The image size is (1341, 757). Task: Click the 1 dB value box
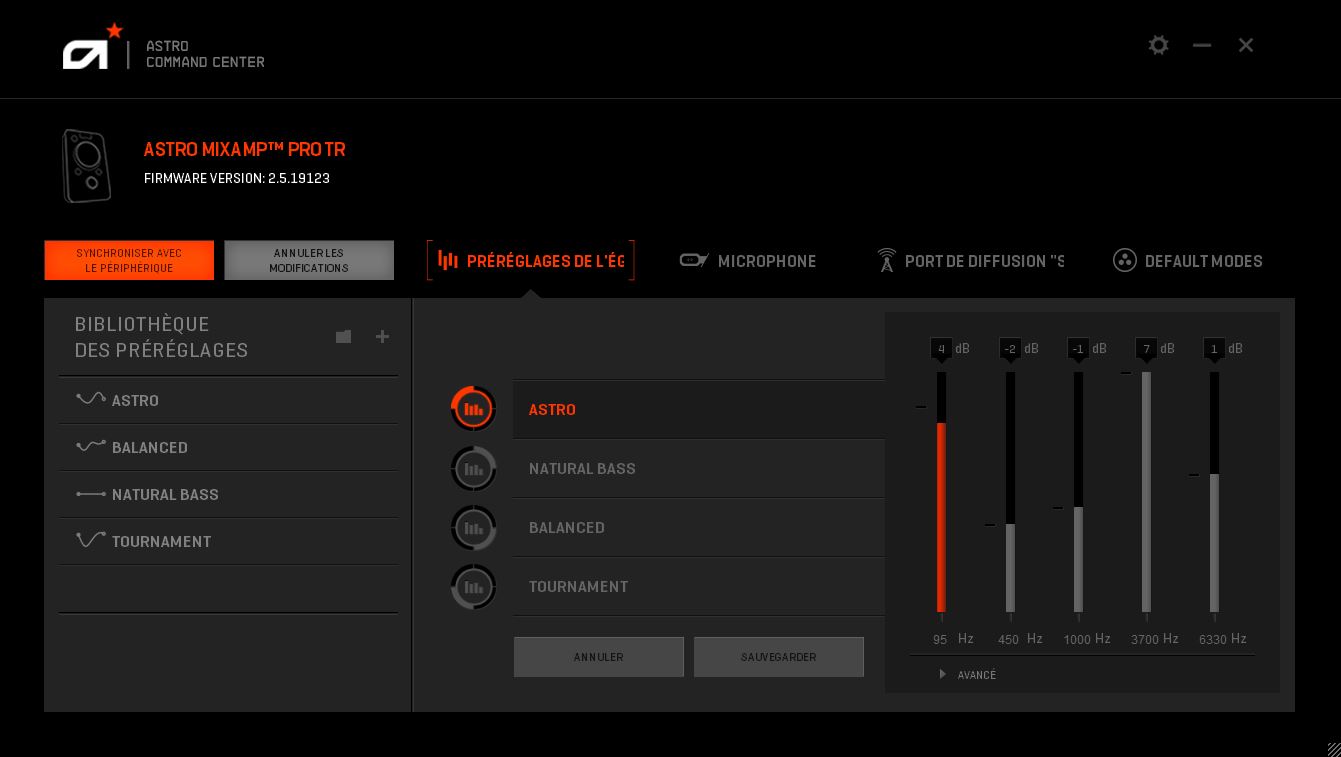pyautogui.click(x=1214, y=349)
